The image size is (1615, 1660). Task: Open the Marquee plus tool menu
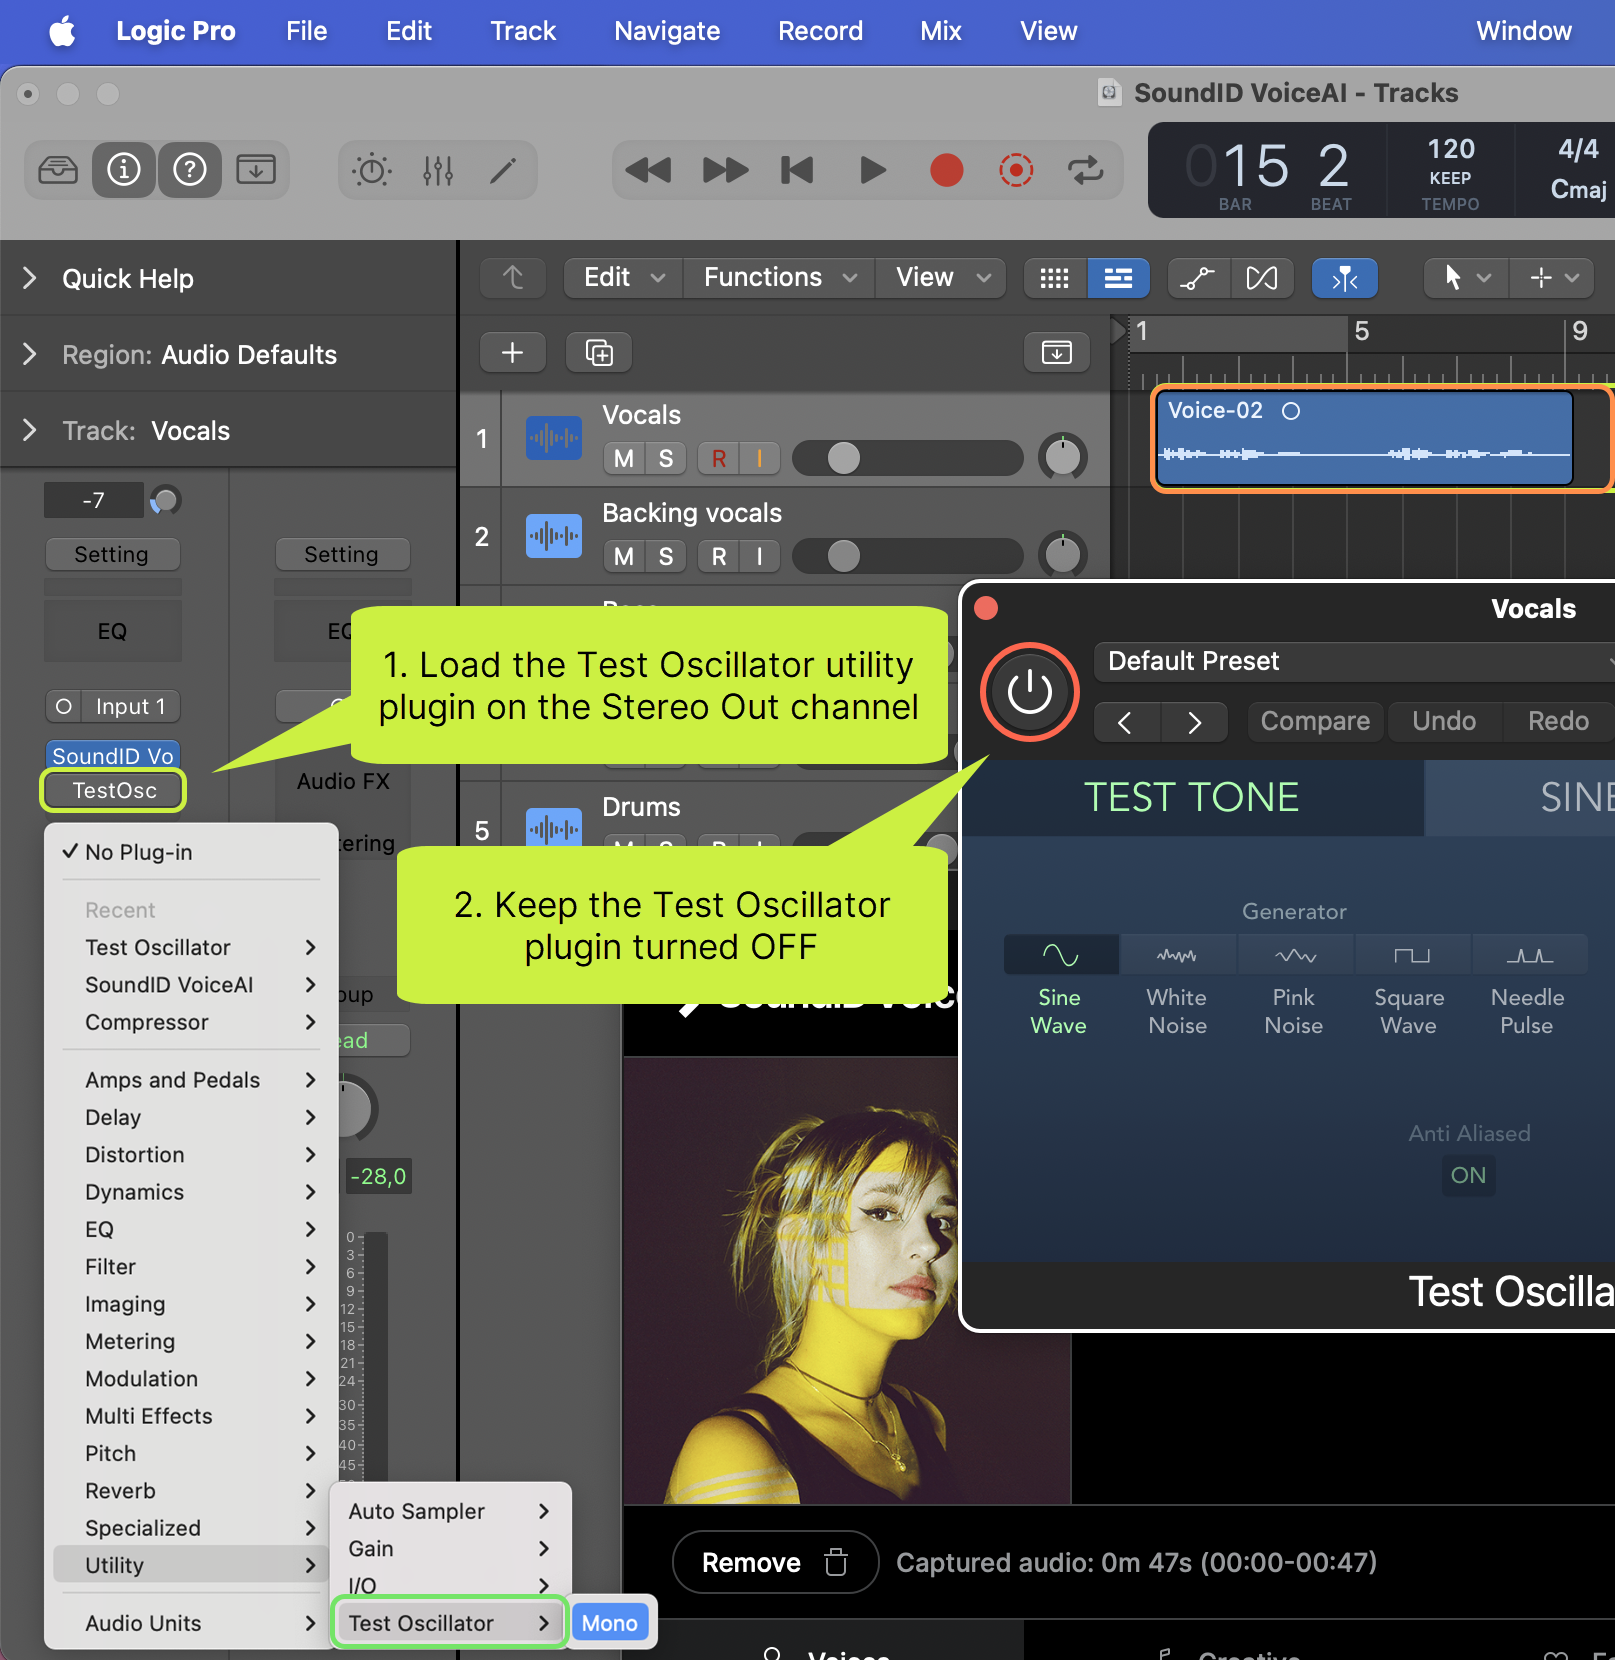tap(1553, 278)
